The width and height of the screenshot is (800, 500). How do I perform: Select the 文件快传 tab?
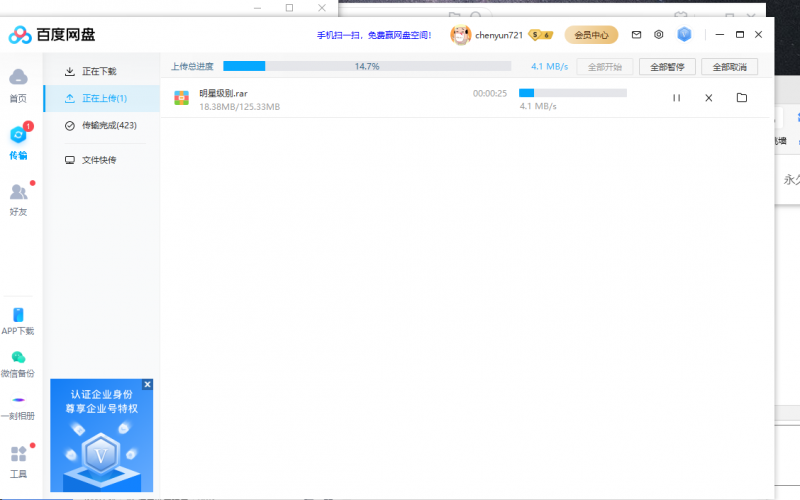click(x=99, y=160)
